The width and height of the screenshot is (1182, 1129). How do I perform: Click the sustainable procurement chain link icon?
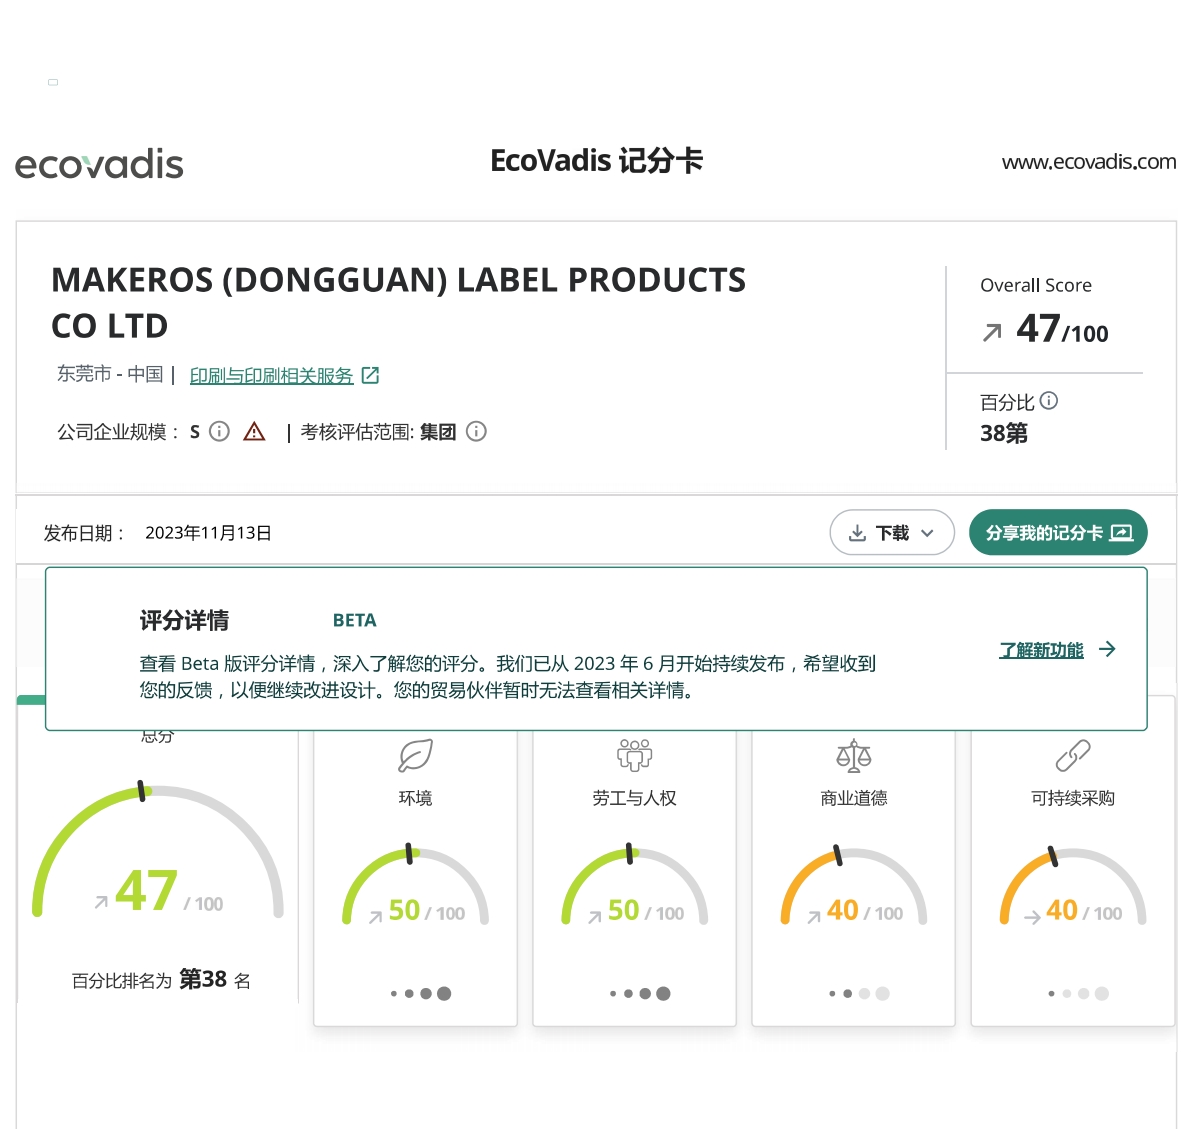tap(1072, 756)
